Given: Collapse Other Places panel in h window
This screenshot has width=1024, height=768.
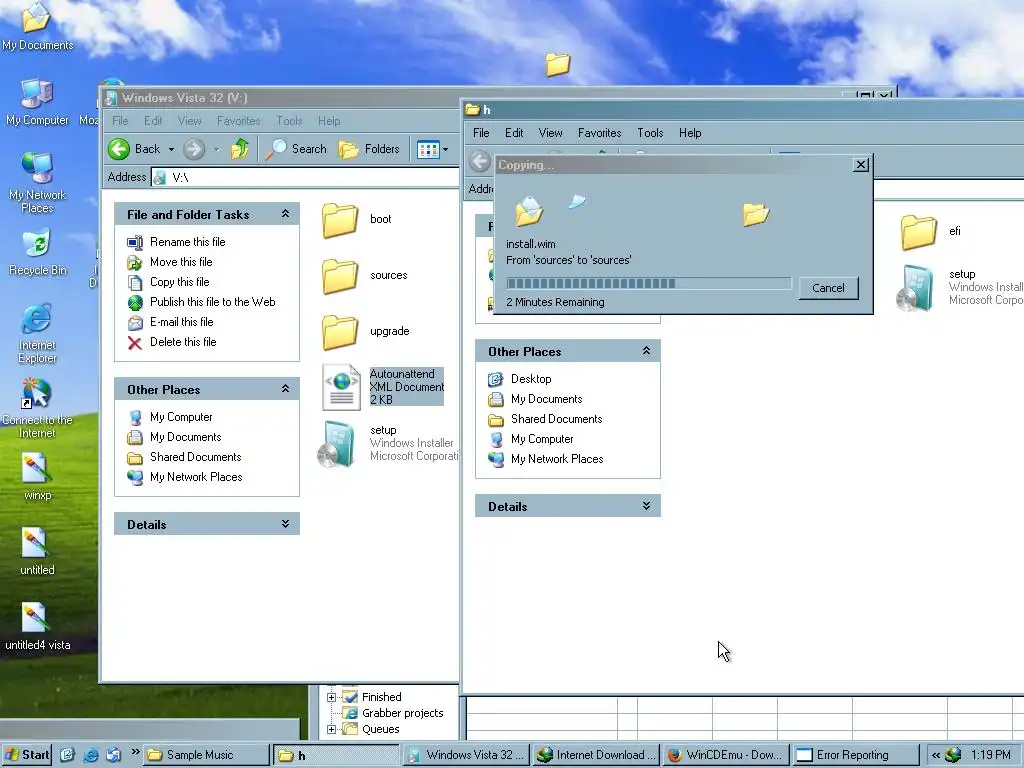Looking at the screenshot, I should (646, 351).
